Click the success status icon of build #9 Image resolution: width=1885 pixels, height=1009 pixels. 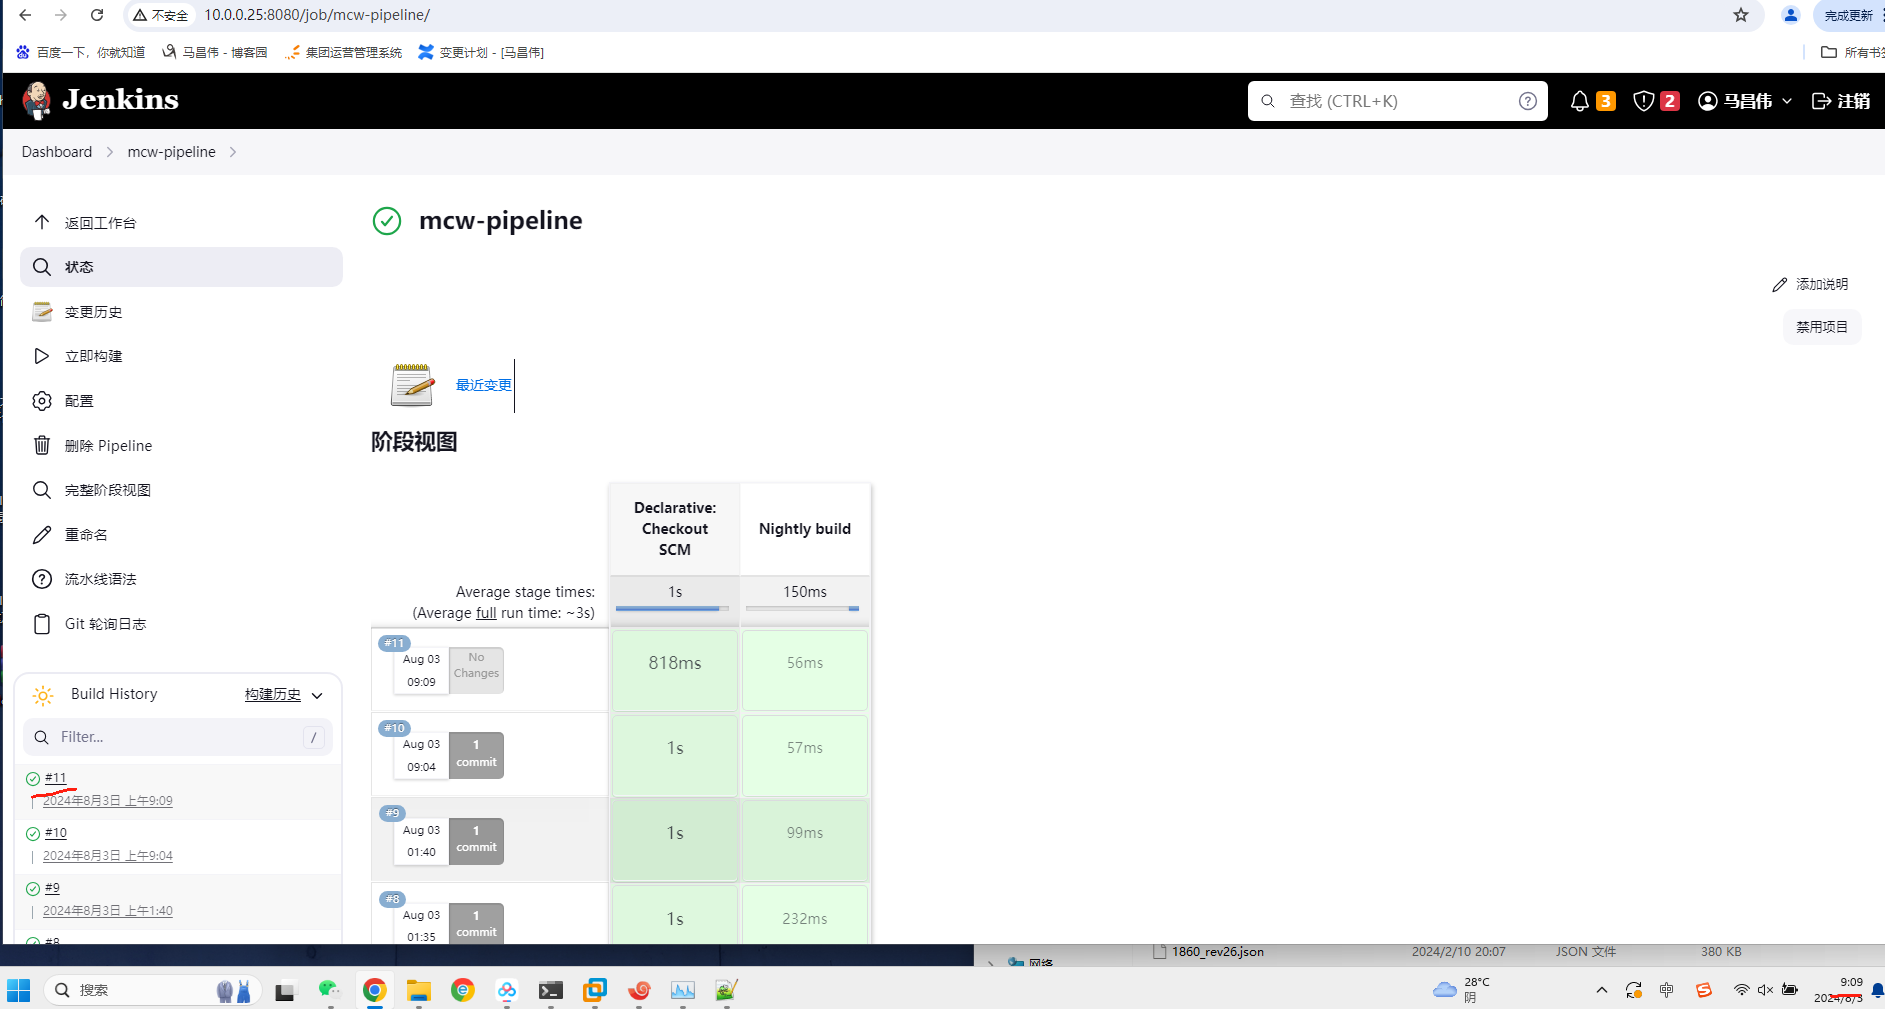pos(33,889)
